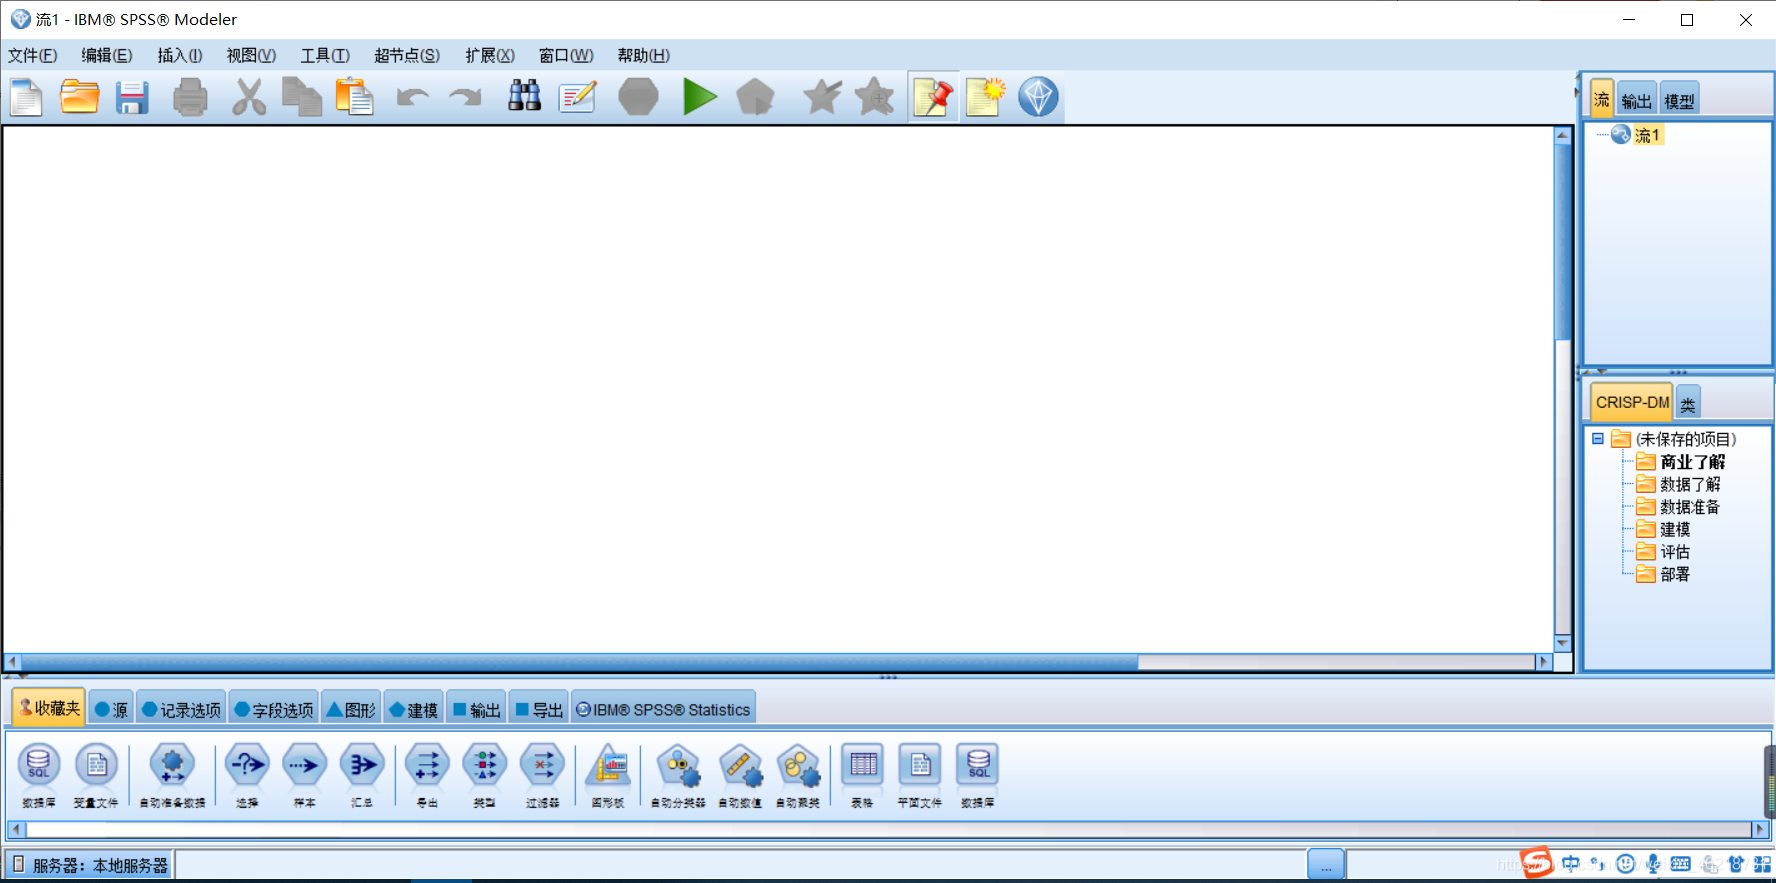Image resolution: width=1776 pixels, height=883 pixels.
Task: Select the 导出 derive node icon
Action: (x=427, y=775)
